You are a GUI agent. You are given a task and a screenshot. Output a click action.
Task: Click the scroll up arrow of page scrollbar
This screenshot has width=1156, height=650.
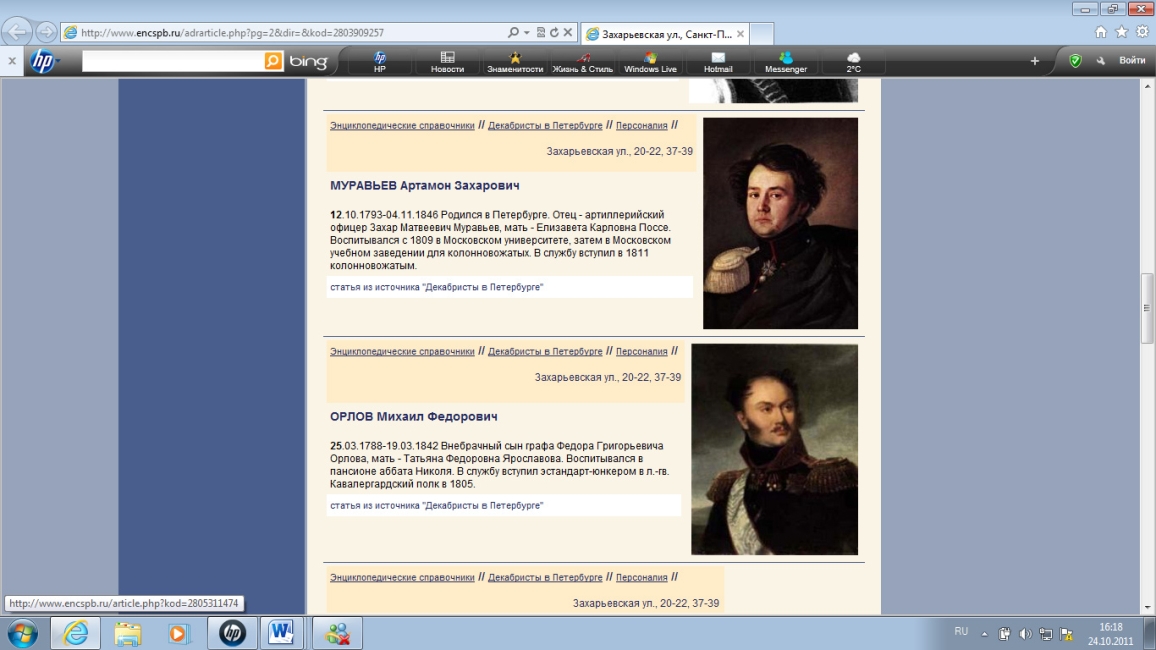pos(1147,86)
